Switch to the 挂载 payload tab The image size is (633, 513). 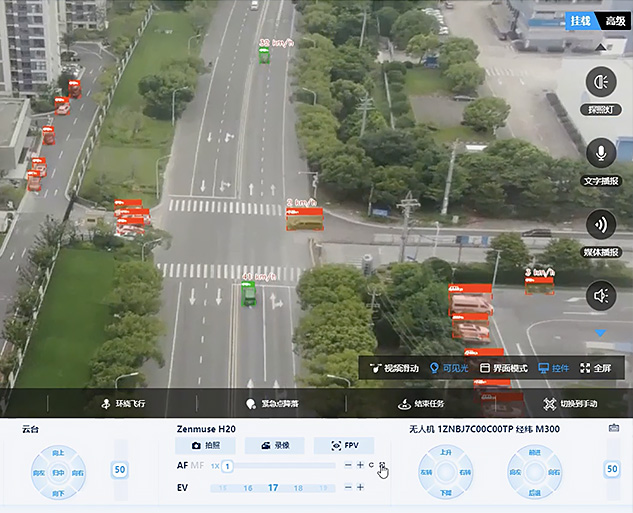580,20
